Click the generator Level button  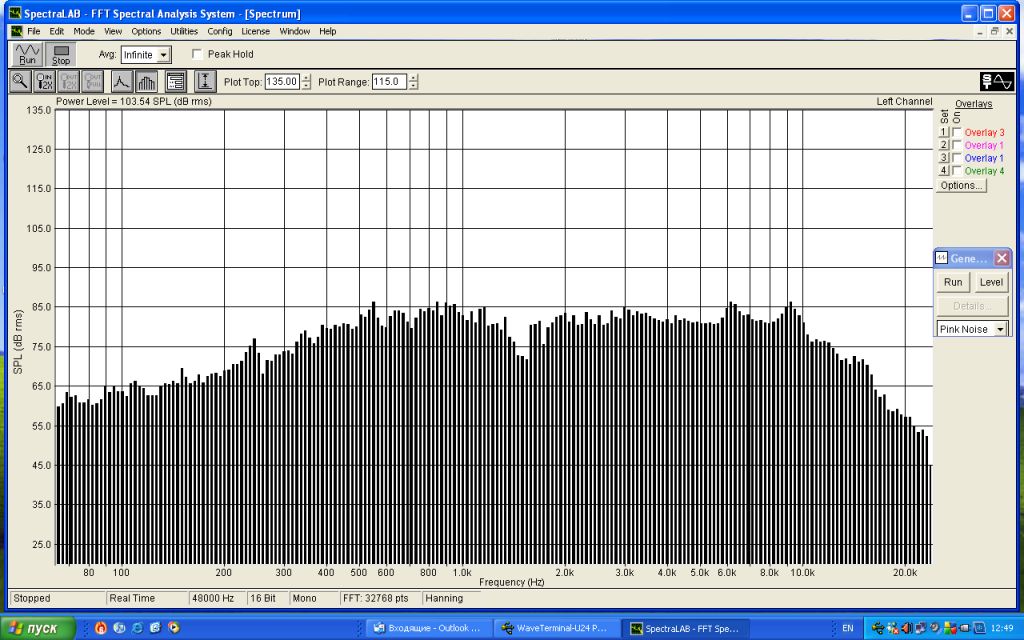pyautogui.click(x=990, y=282)
